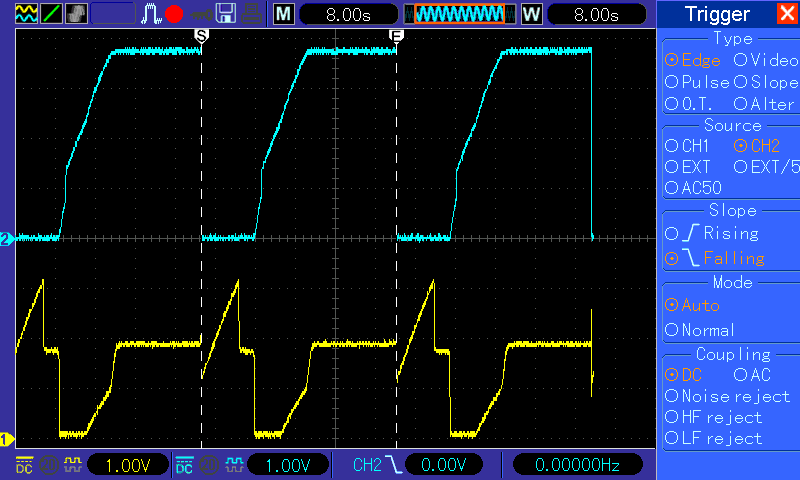Screen dimensions: 800x480
Task: Click the floppy disk save icon
Action: [x=226, y=14]
